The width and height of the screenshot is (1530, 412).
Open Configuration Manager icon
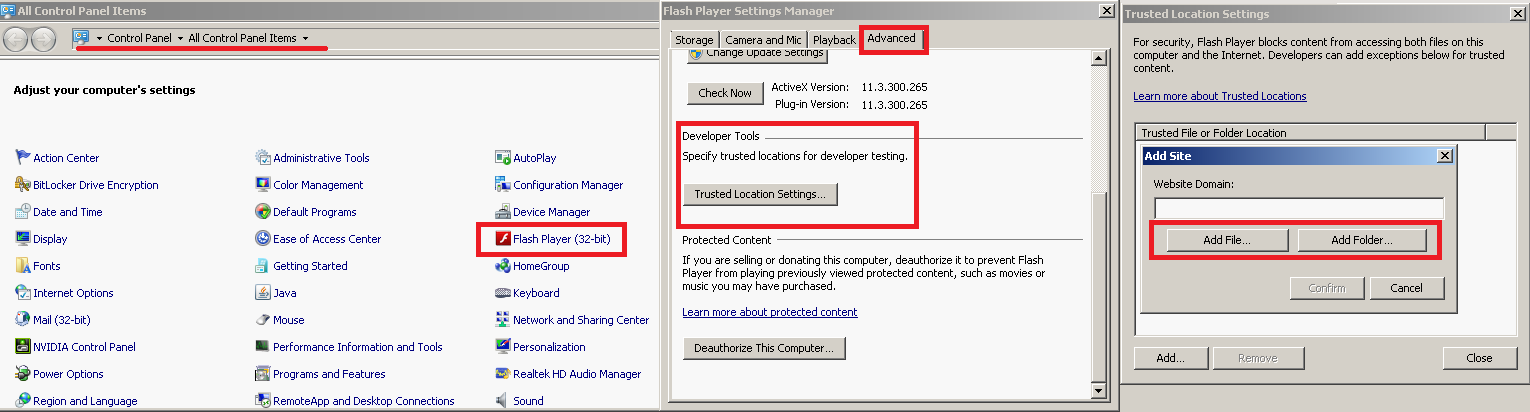[504, 185]
